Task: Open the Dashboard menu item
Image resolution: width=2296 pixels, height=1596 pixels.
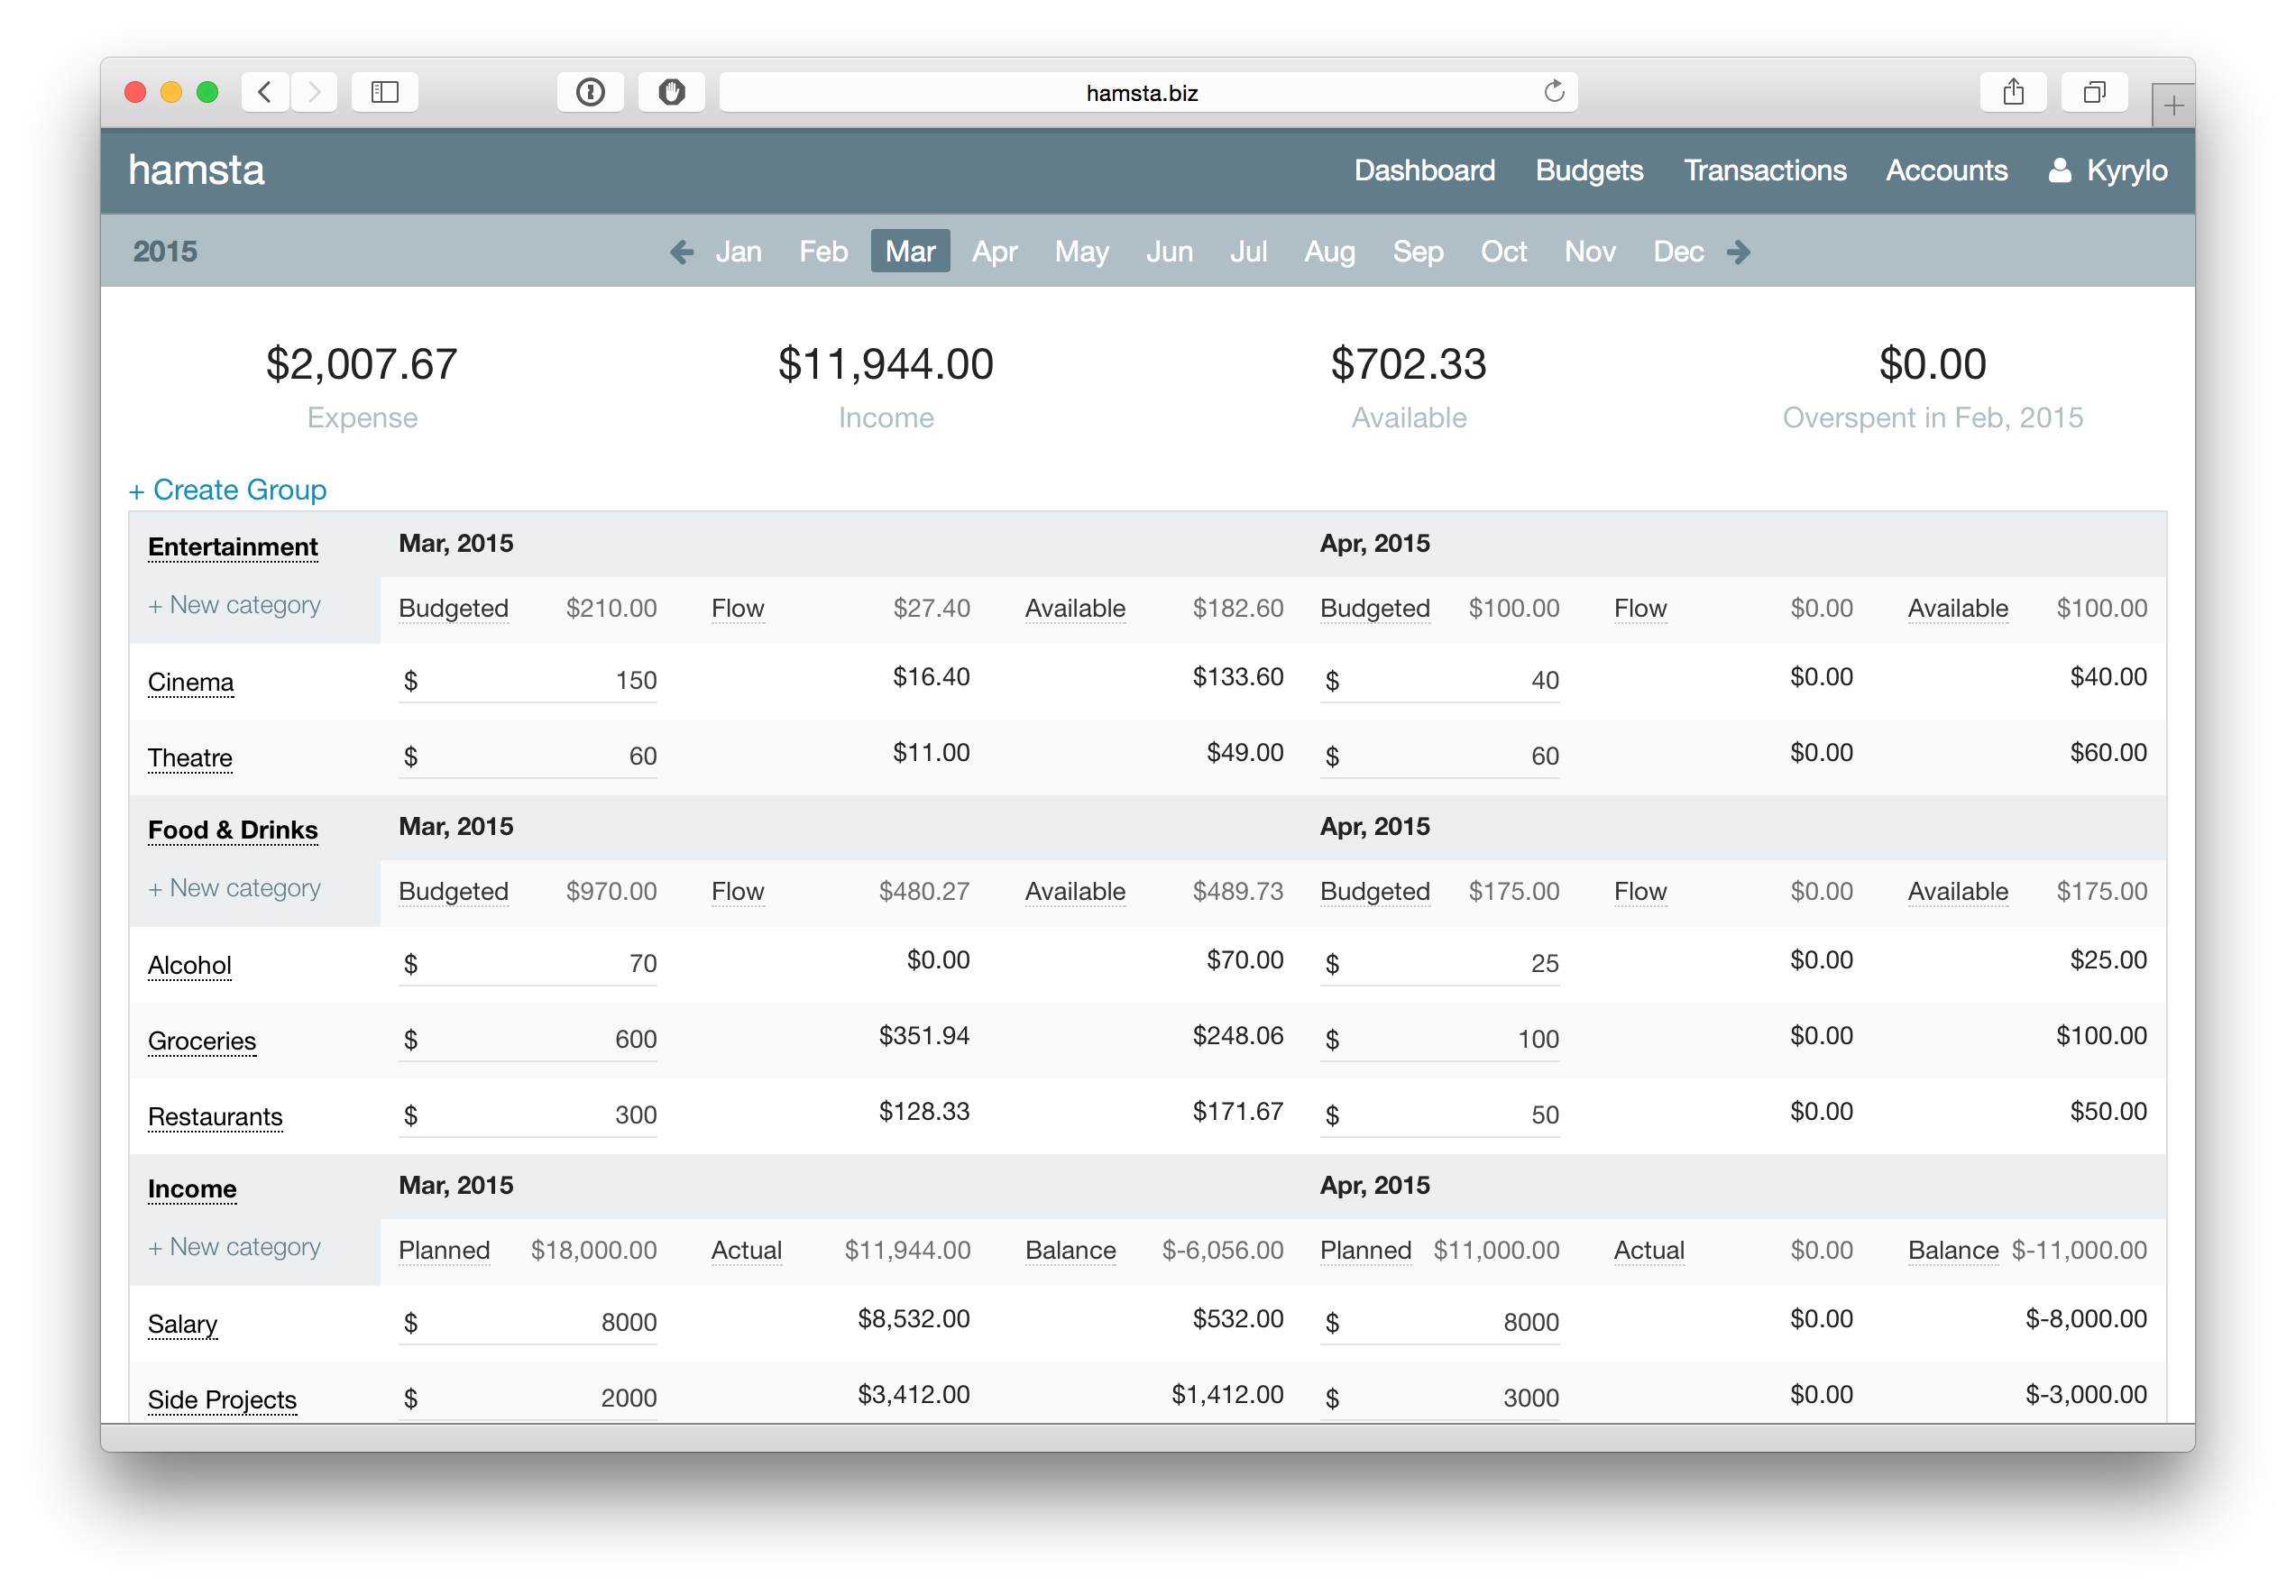Action: coord(1424,170)
